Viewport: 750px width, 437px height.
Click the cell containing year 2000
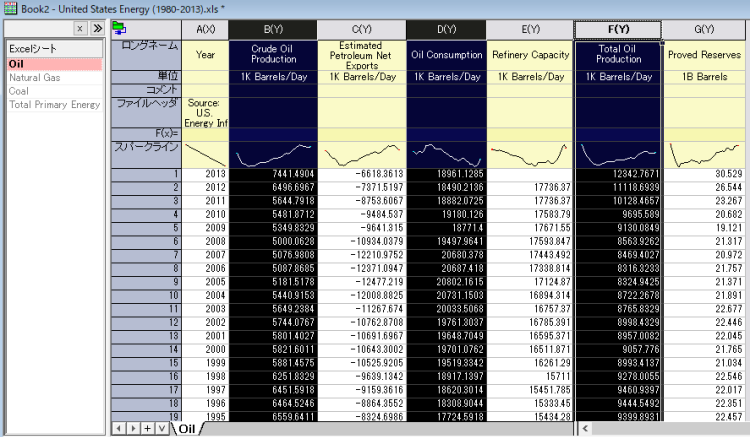205,350
